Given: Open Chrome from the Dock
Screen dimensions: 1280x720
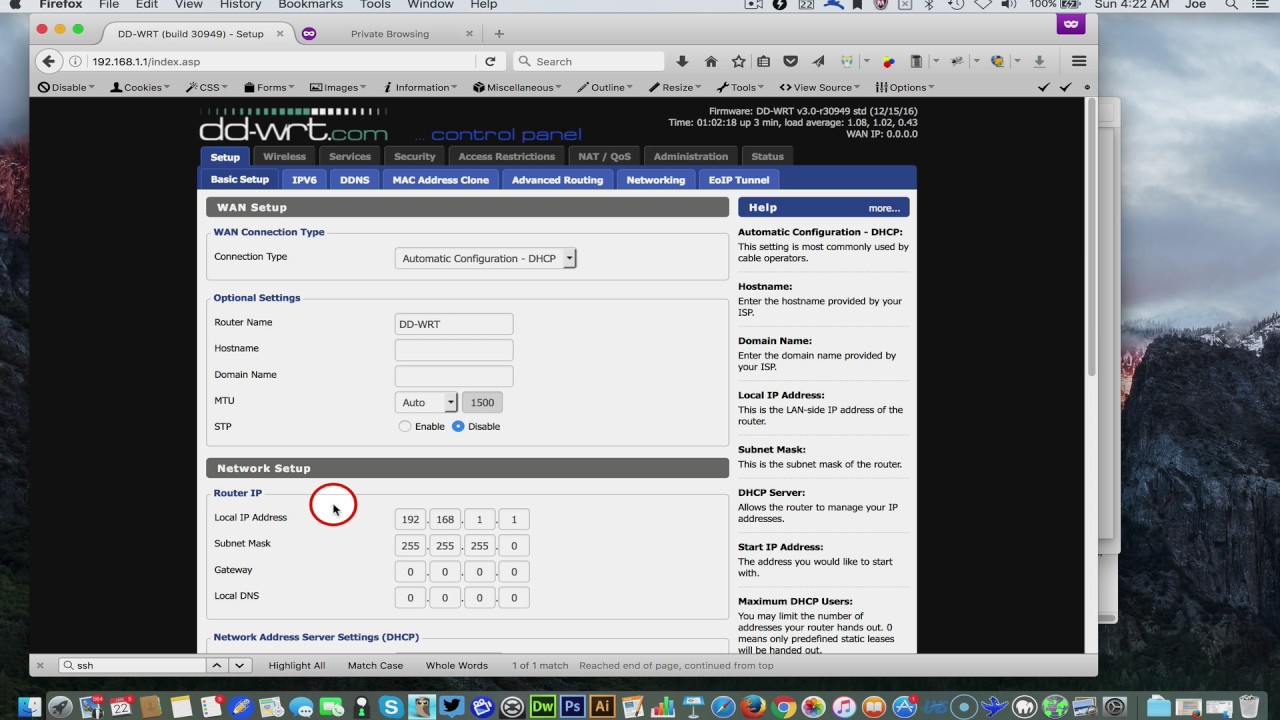Looking at the screenshot, I should (783, 706).
